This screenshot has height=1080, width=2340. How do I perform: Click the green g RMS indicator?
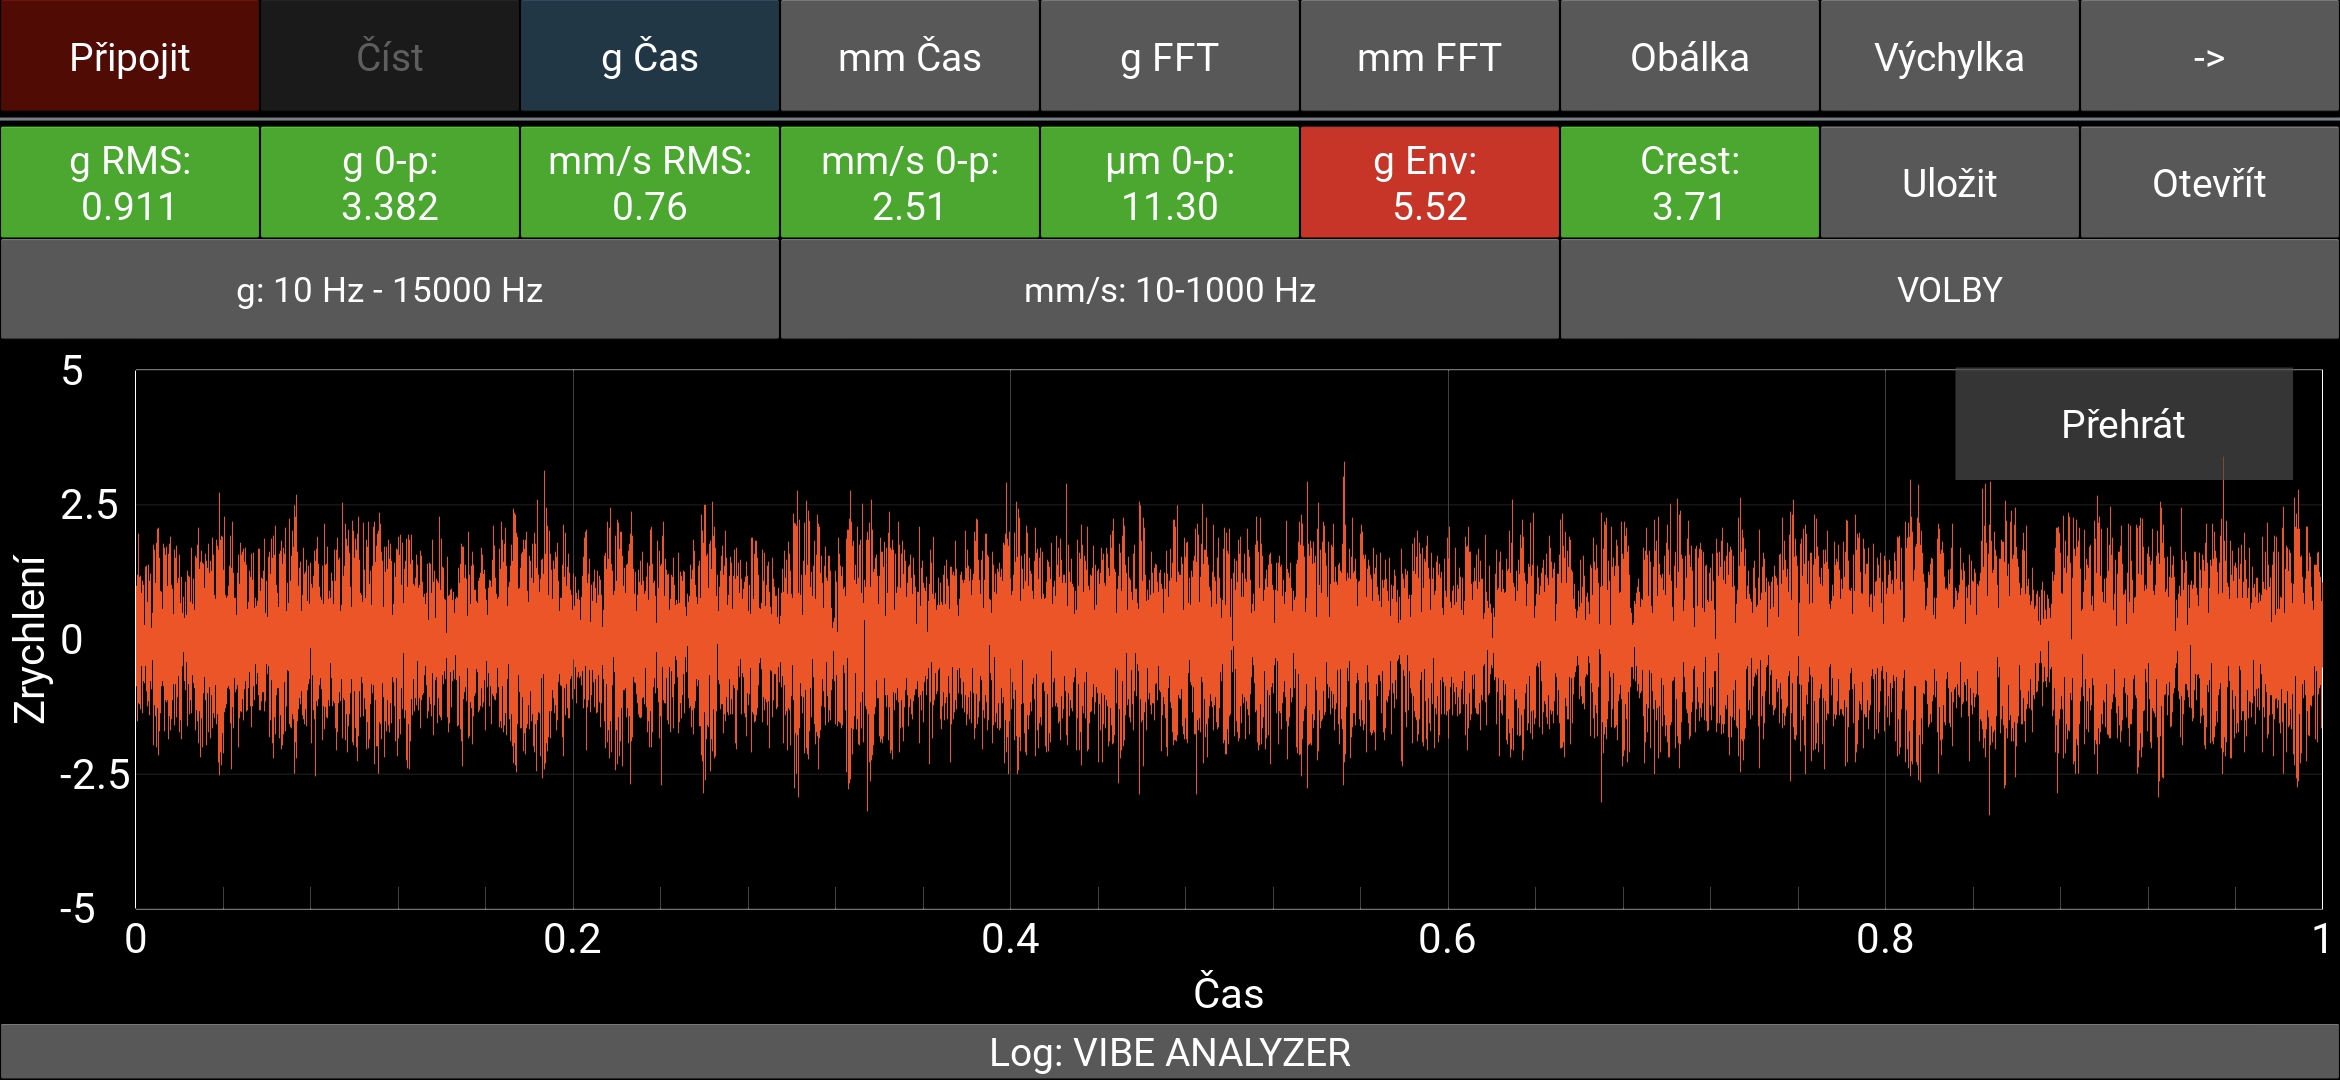tap(130, 183)
